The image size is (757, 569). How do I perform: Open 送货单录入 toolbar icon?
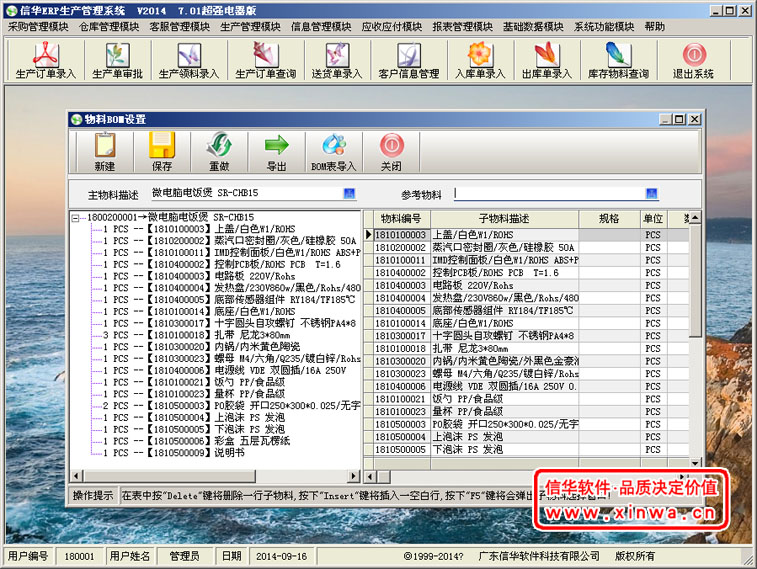point(337,60)
